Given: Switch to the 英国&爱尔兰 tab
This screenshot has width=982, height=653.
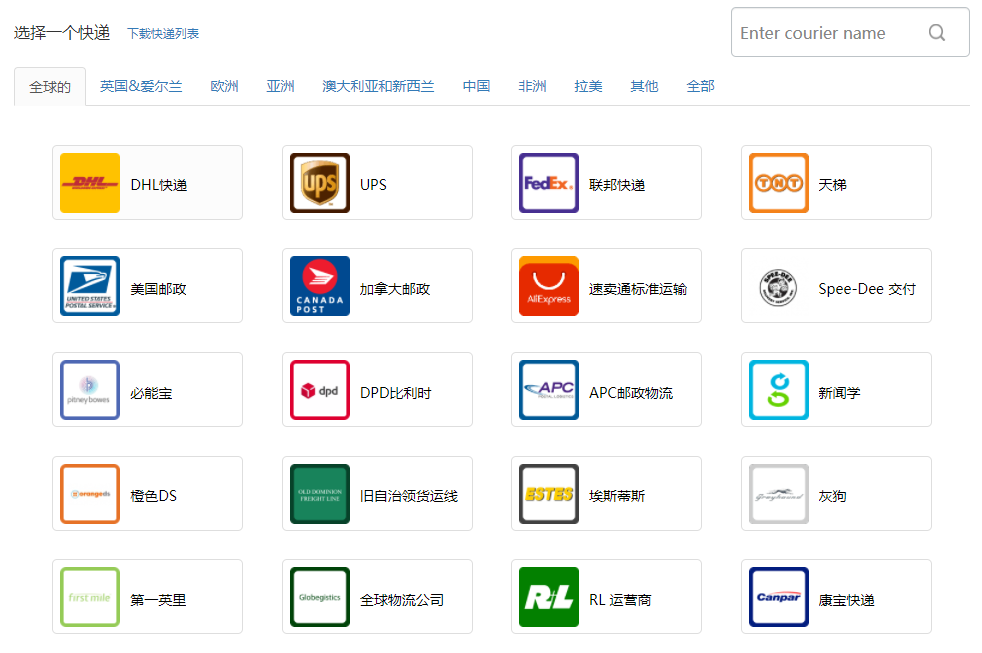Looking at the screenshot, I should (141, 86).
